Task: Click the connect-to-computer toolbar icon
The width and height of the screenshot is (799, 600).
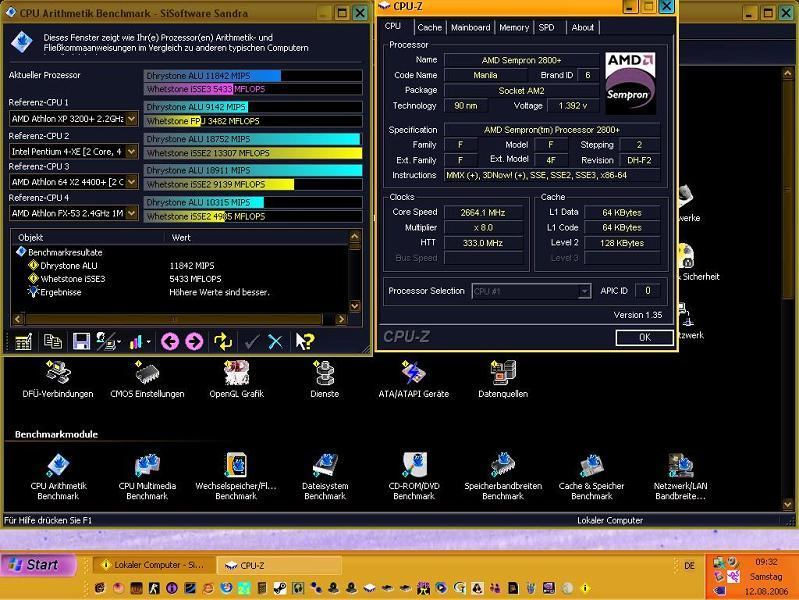Action: 105,342
